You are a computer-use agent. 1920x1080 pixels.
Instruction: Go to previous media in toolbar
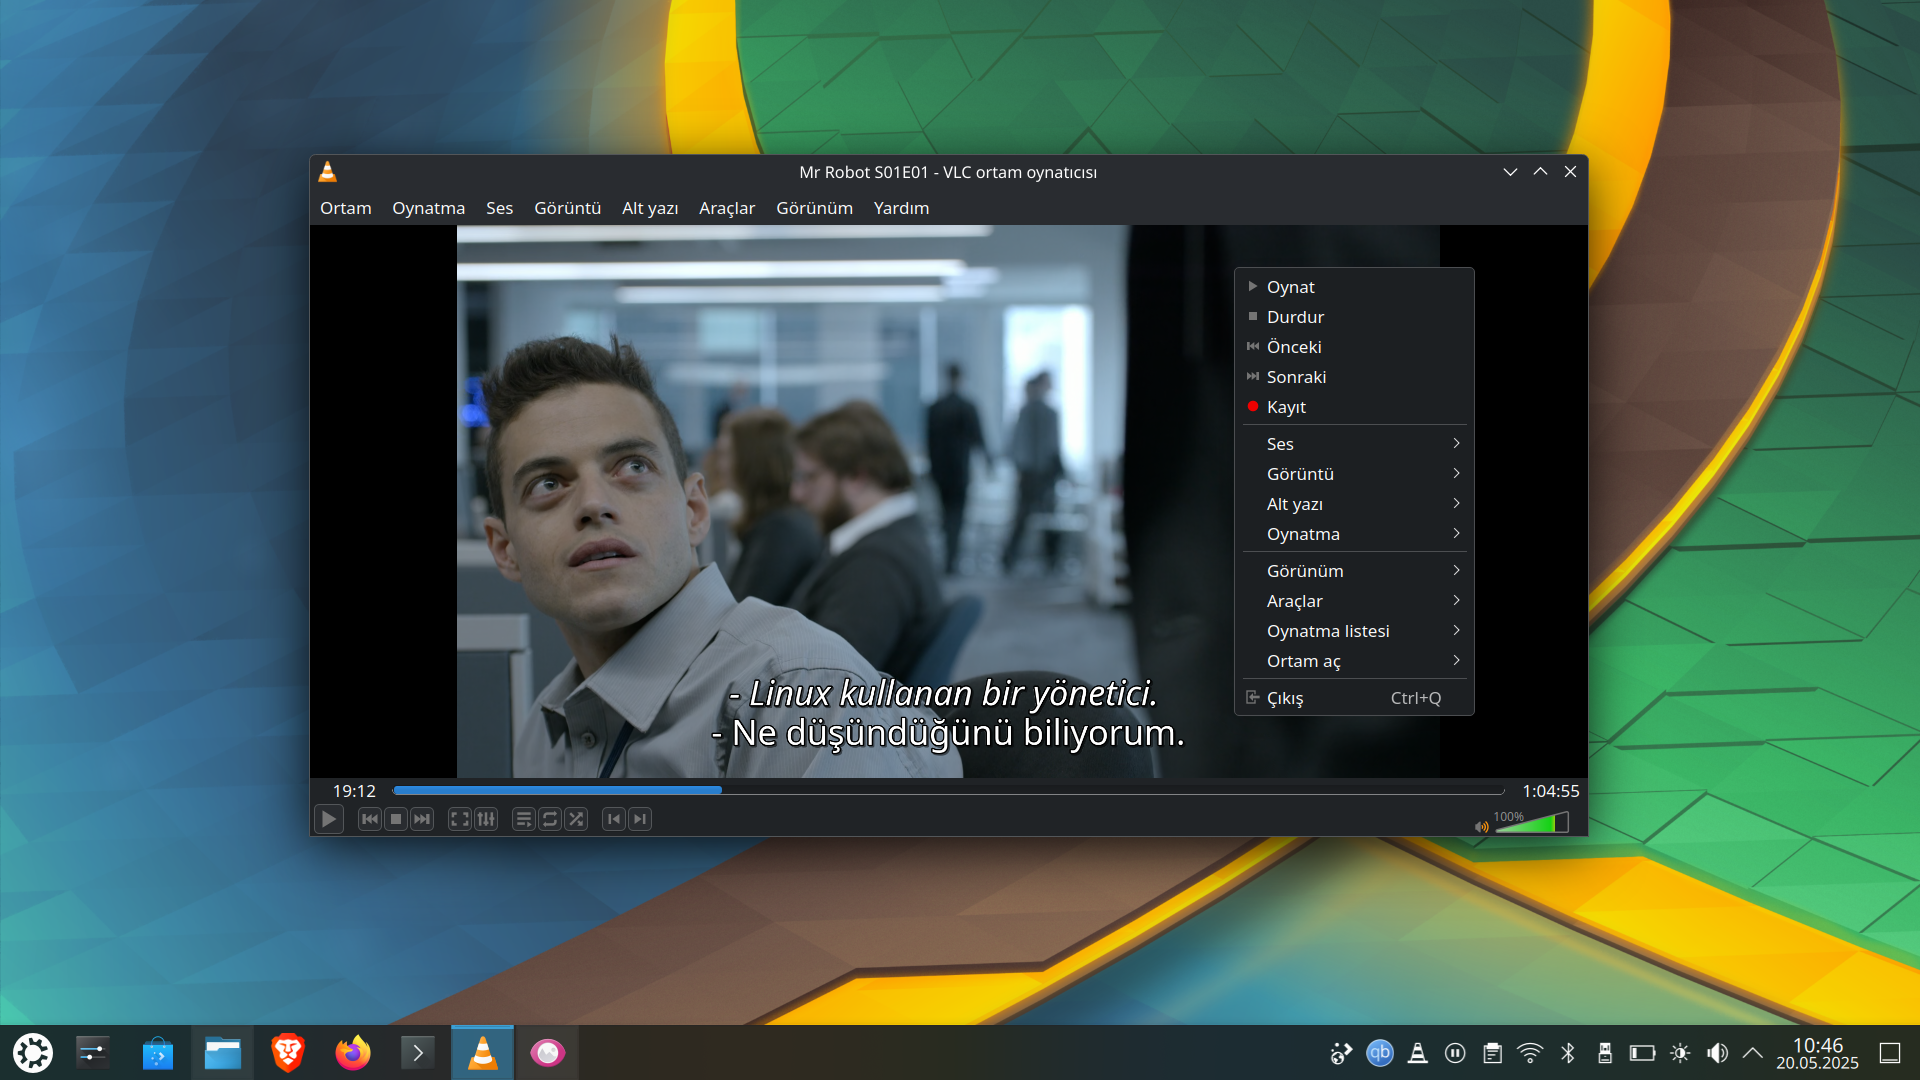(370, 819)
